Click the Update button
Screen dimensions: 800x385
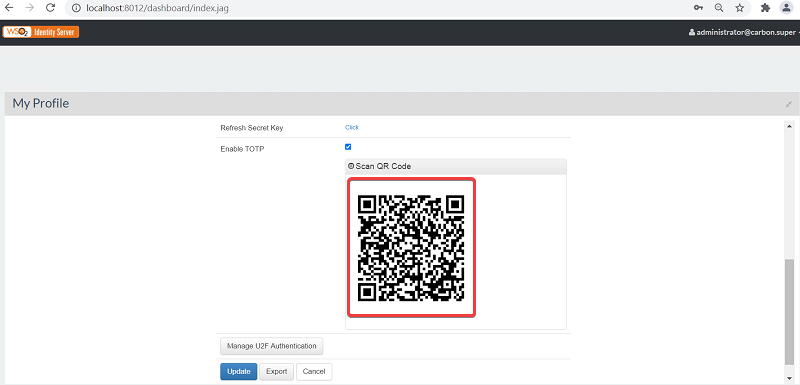pyautogui.click(x=239, y=372)
